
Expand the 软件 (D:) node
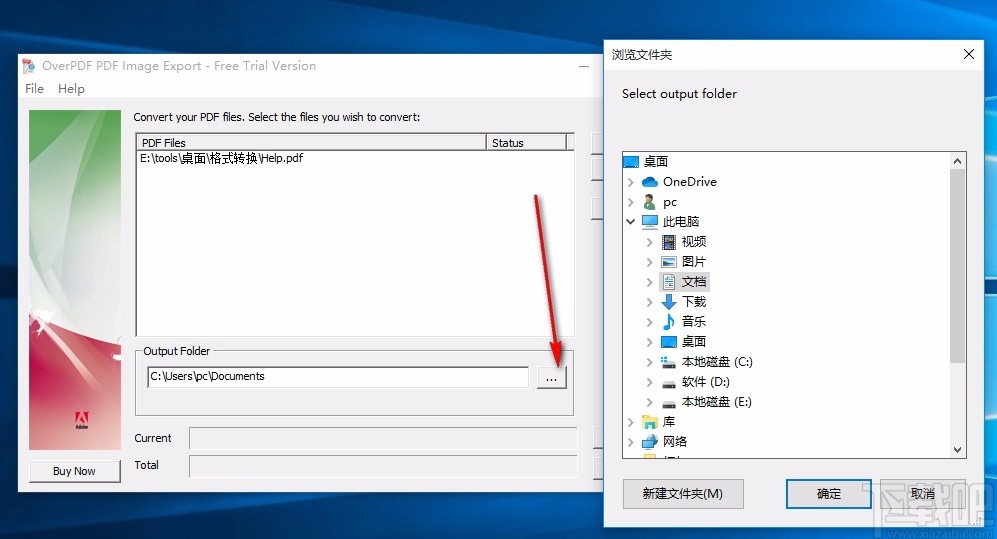point(649,382)
